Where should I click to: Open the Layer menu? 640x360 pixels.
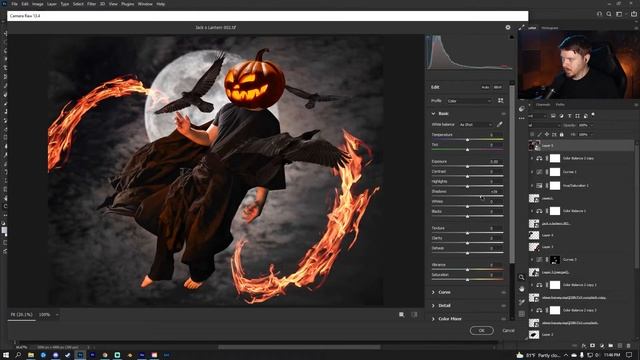coord(52,4)
